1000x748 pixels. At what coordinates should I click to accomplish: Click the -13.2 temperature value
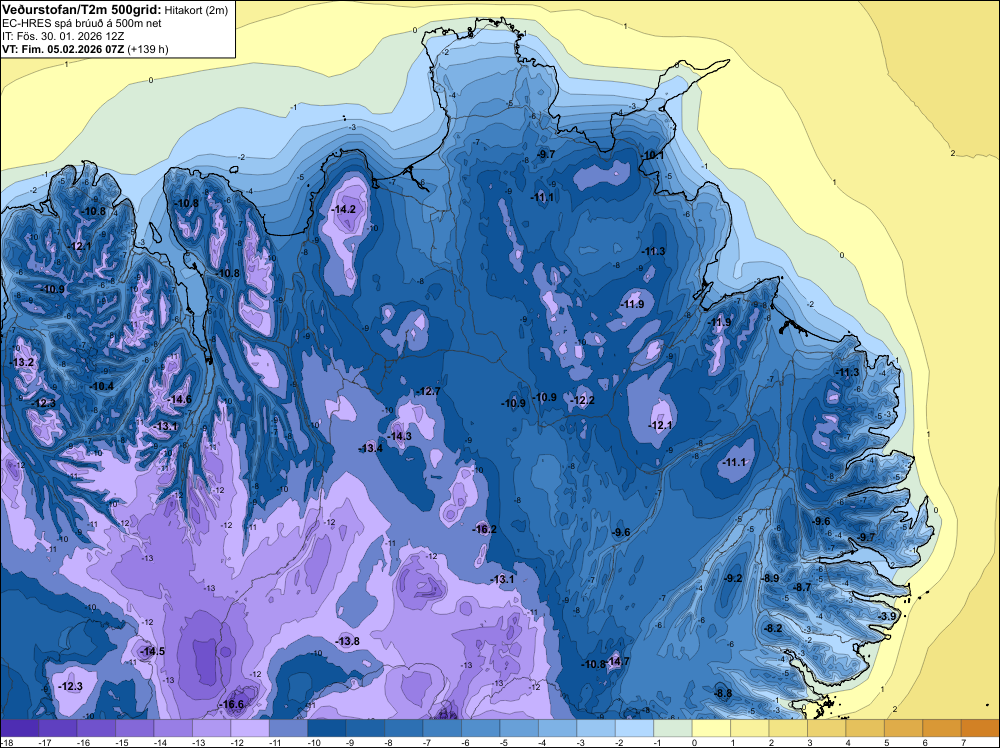[x=22, y=362]
